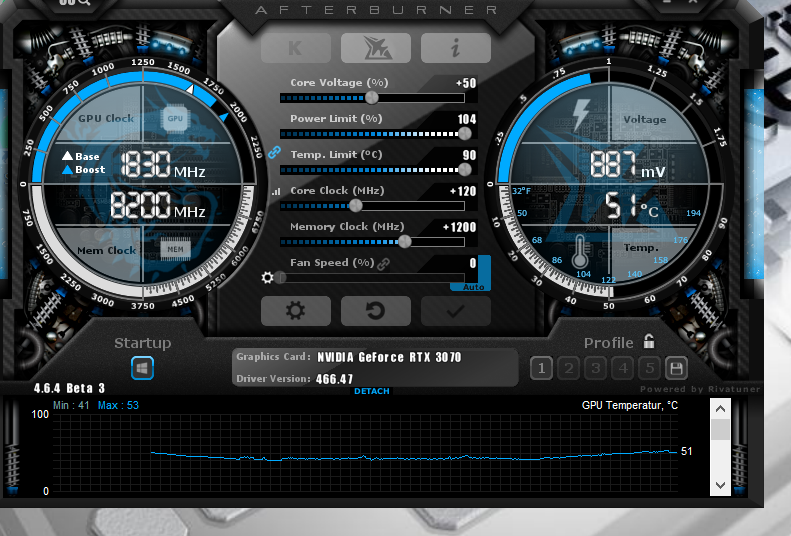The height and width of the screenshot is (536, 791).
Task: Click the 8200 MHz memory clock readout
Action: pyautogui.click(x=157, y=205)
